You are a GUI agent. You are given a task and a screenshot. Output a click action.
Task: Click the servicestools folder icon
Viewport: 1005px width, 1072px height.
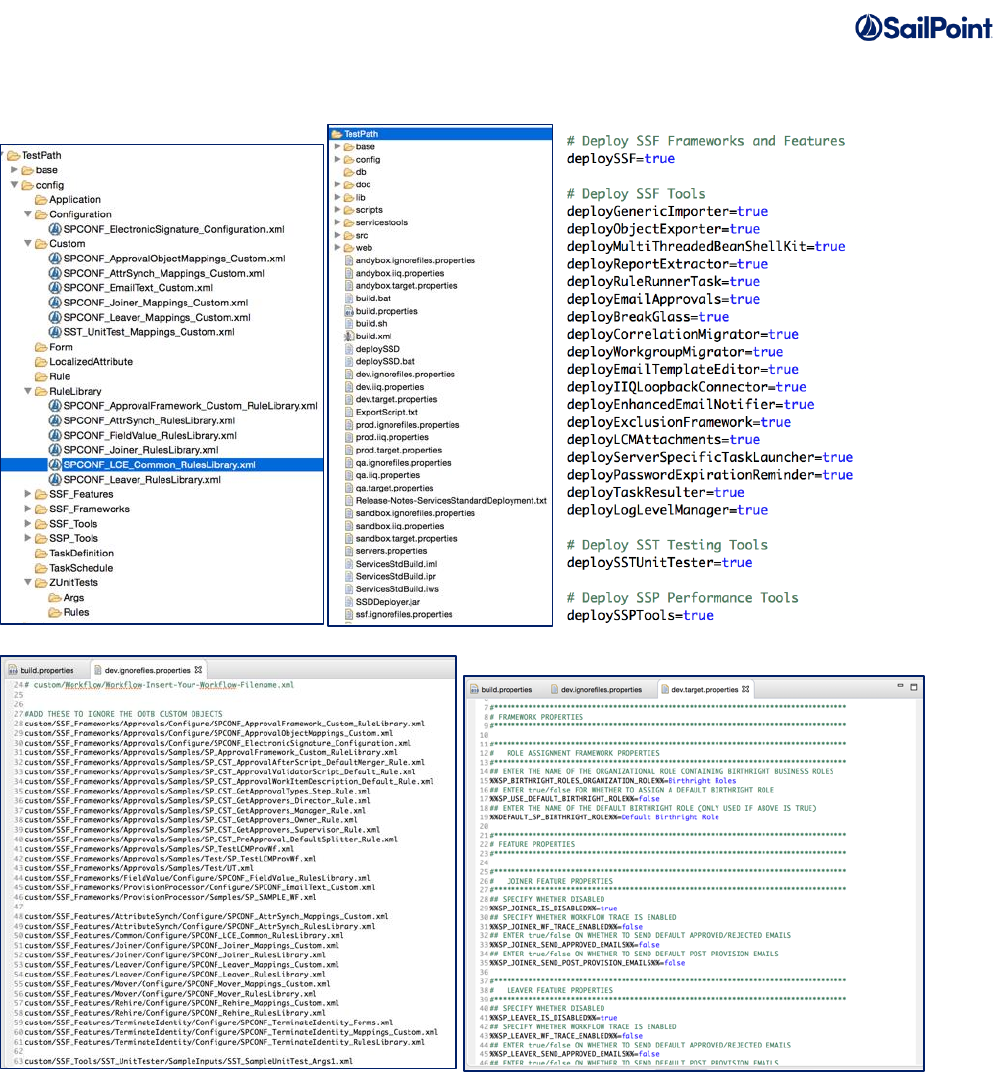(349, 223)
